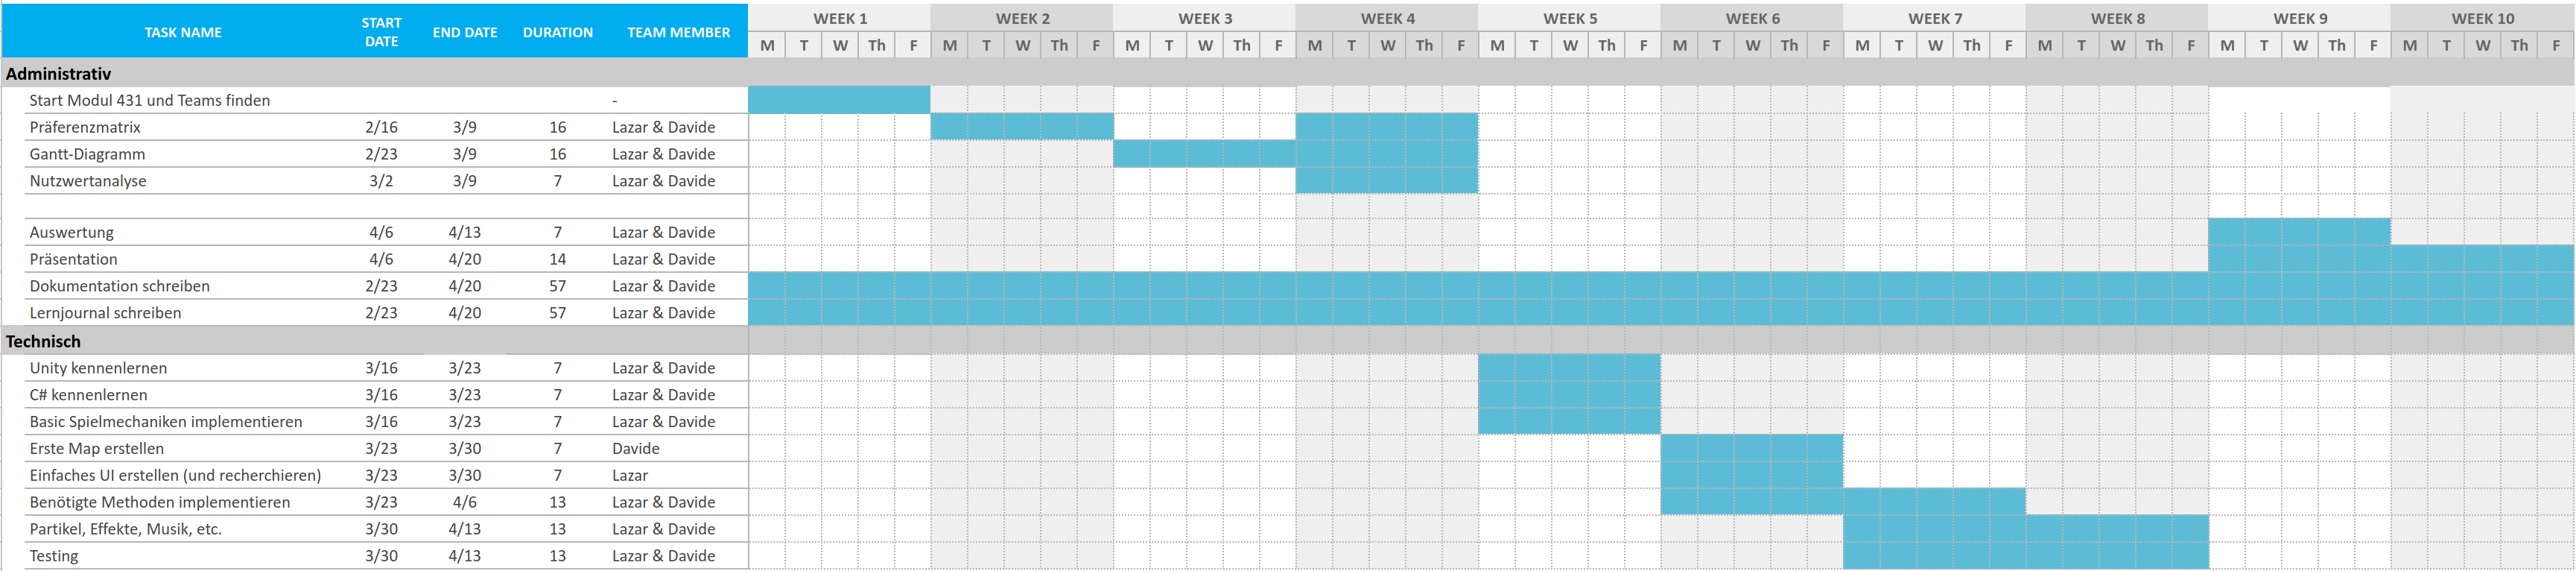Click the WEEK 10 timeline header

(x=2482, y=18)
